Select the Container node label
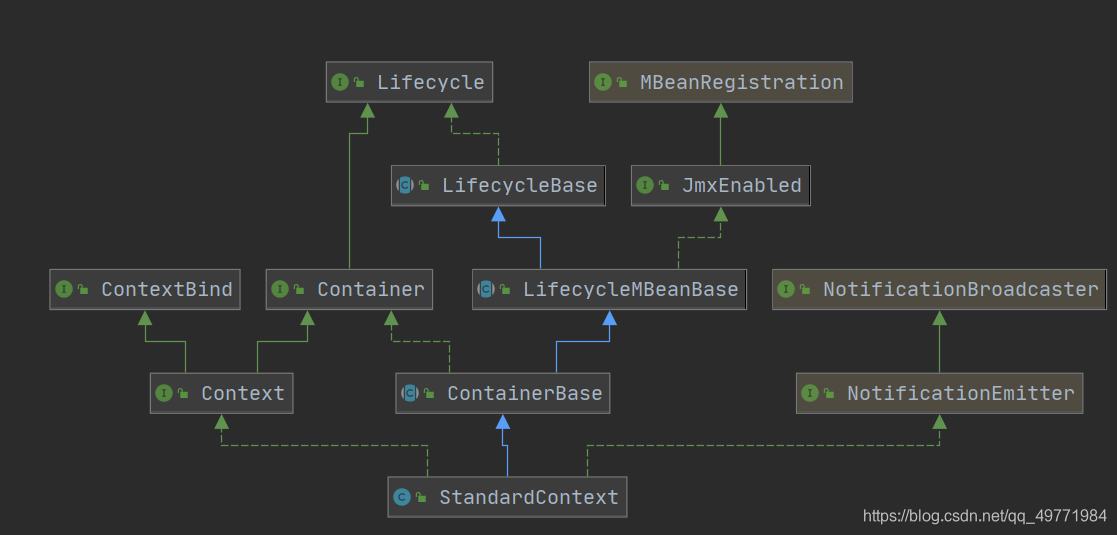1117x535 pixels. tap(370, 290)
